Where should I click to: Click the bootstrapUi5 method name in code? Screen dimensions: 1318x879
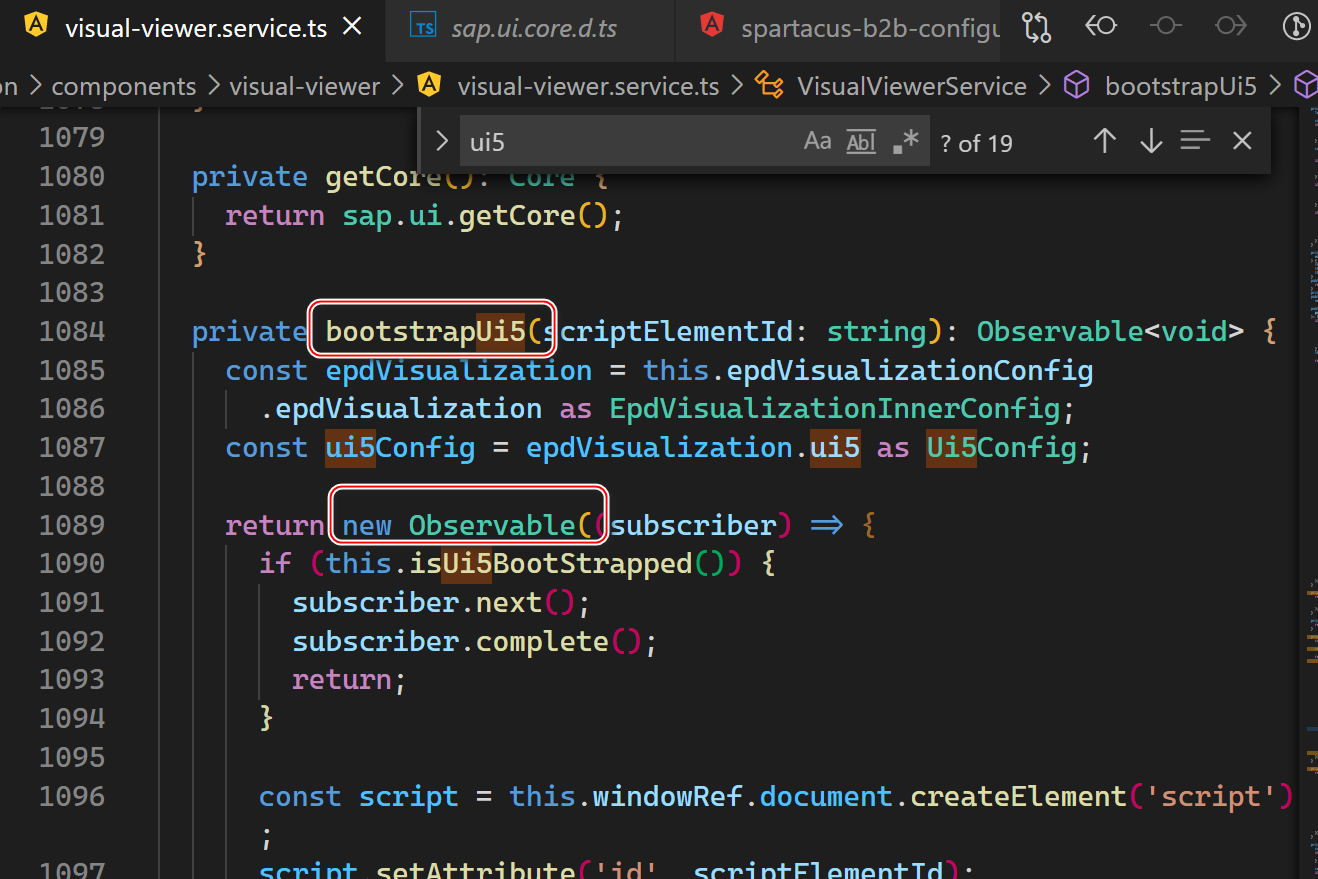pos(426,331)
